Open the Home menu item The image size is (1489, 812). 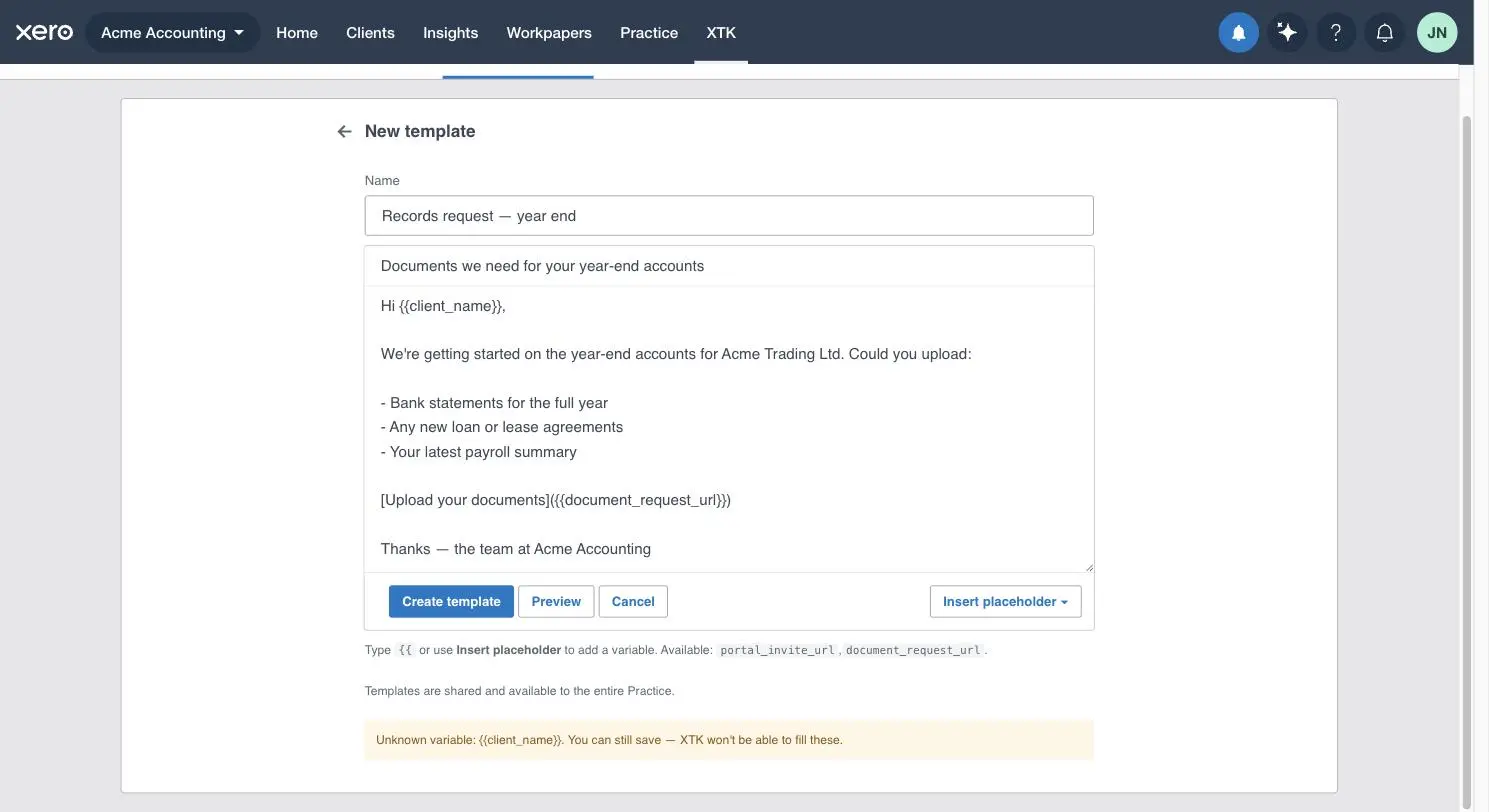click(x=297, y=33)
